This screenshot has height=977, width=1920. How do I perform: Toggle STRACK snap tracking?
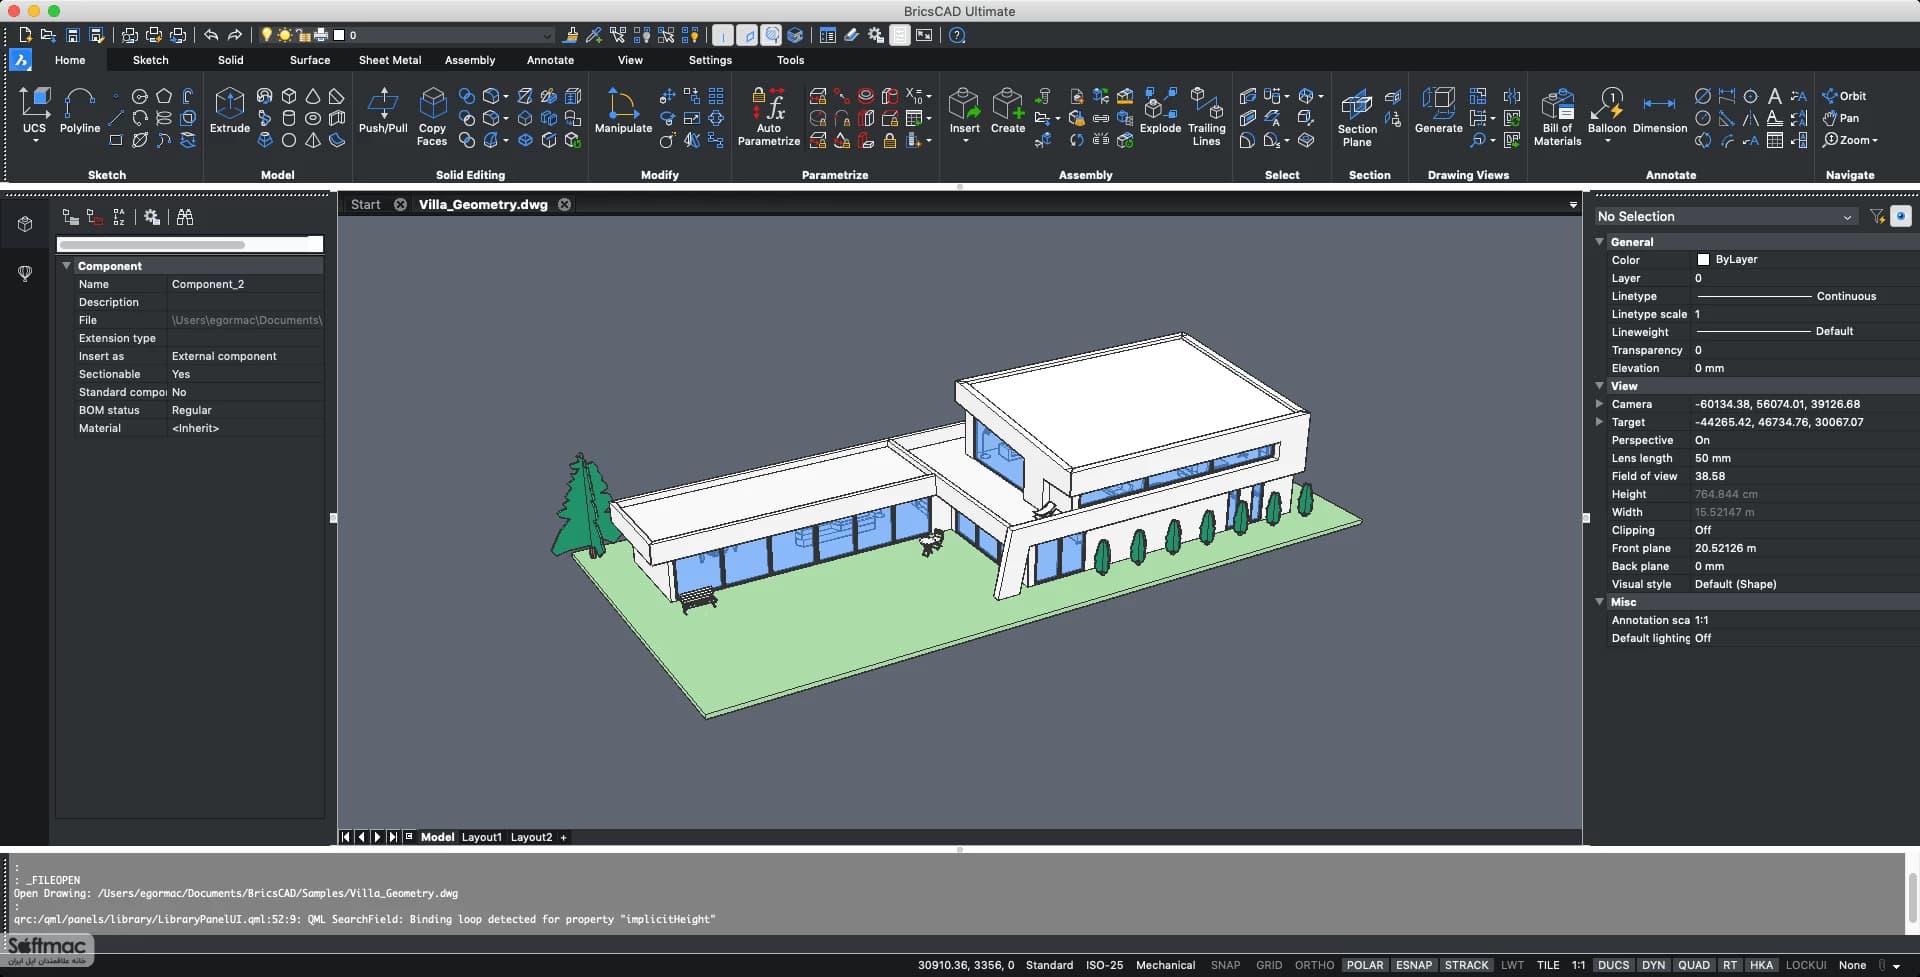[x=1466, y=965]
